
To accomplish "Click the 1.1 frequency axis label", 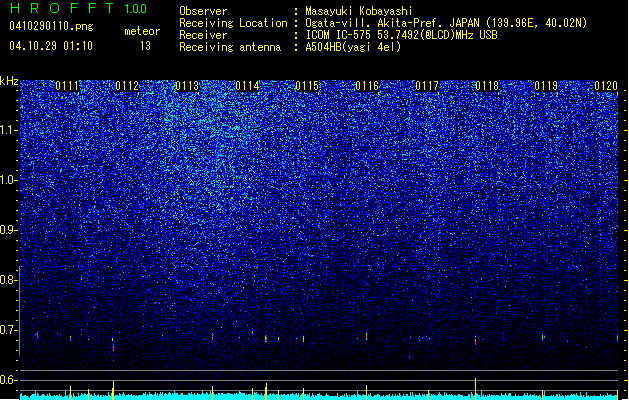I will tap(8, 130).
